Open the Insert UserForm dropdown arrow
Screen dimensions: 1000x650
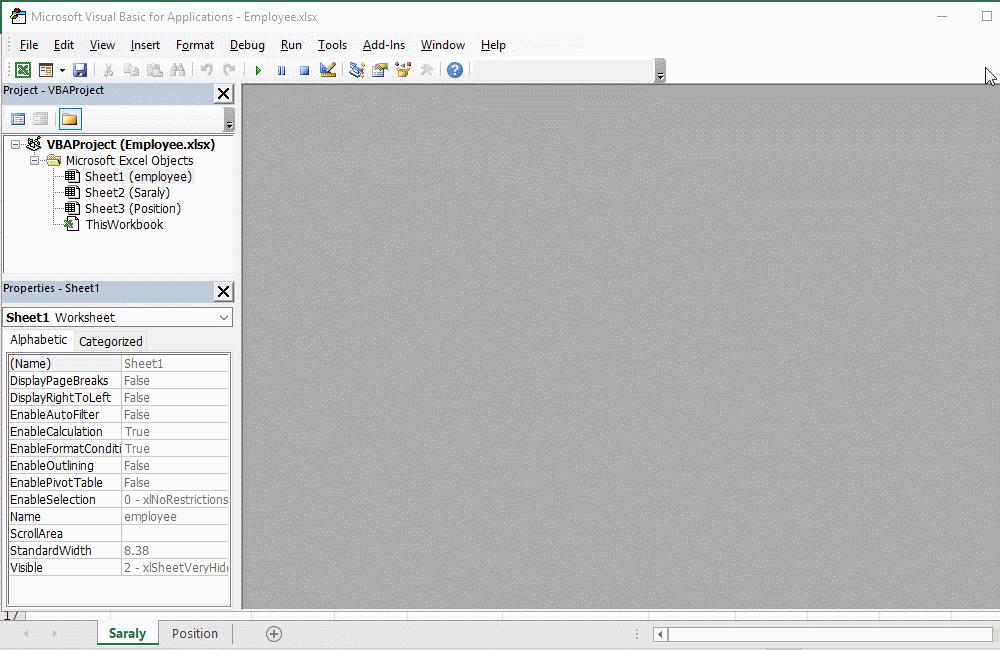[x=62, y=70]
